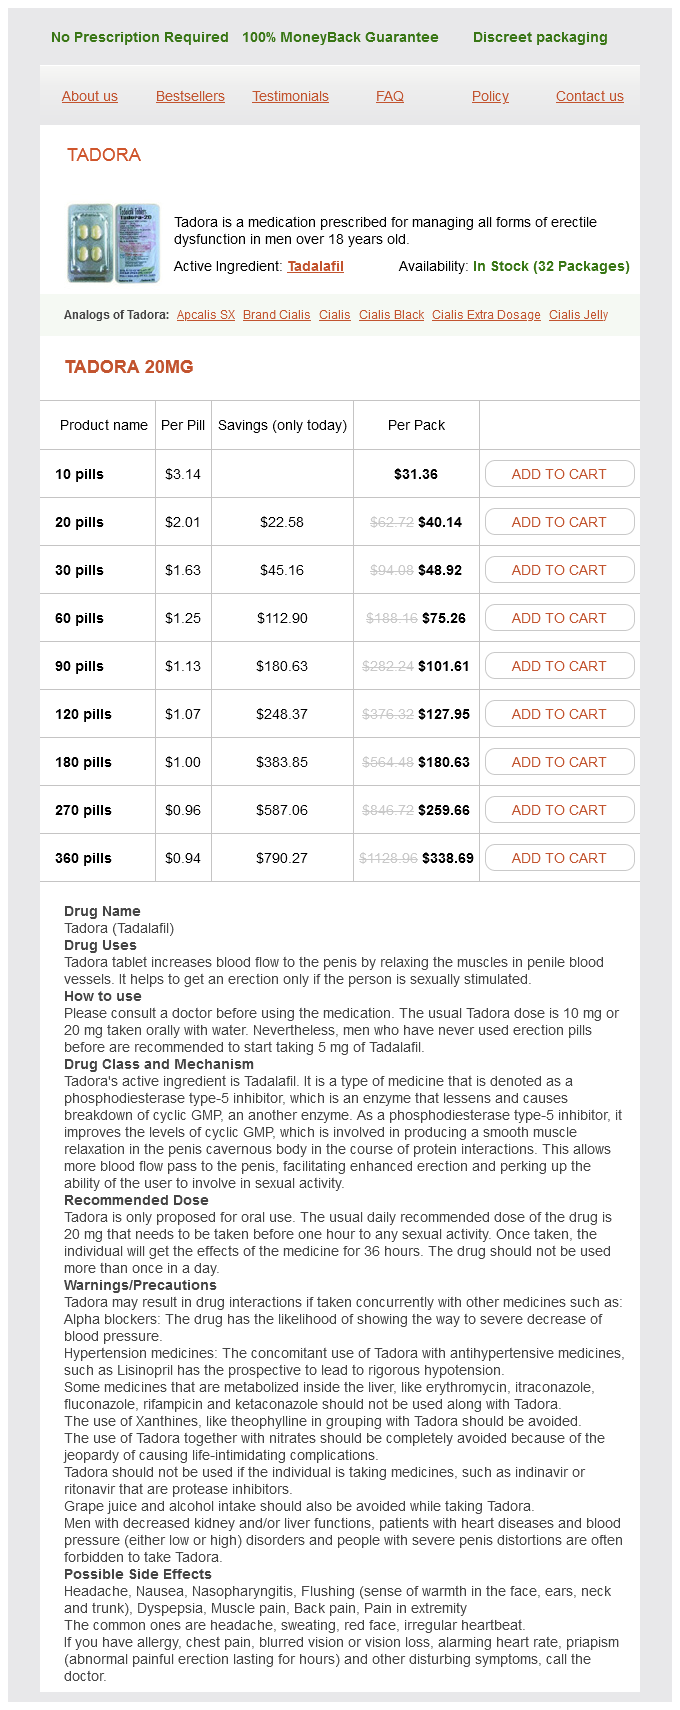680x1710 pixels.
Task: Follow the Tadalafil active ingredient link
Action: (x=315, y=266)
